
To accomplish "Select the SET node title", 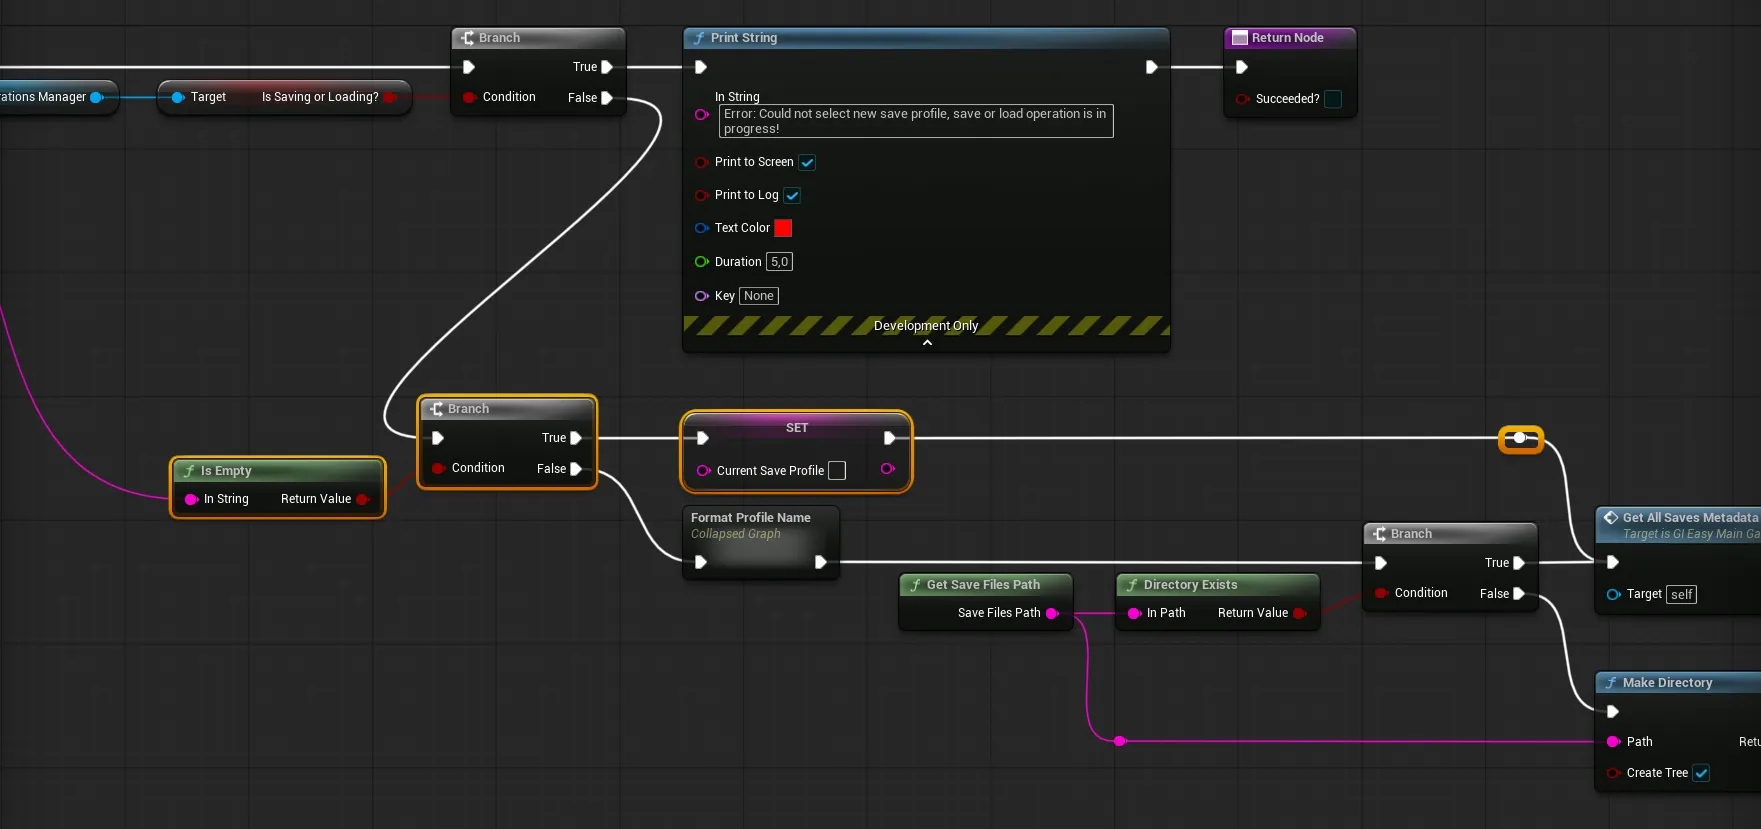I will coord(797,428).
